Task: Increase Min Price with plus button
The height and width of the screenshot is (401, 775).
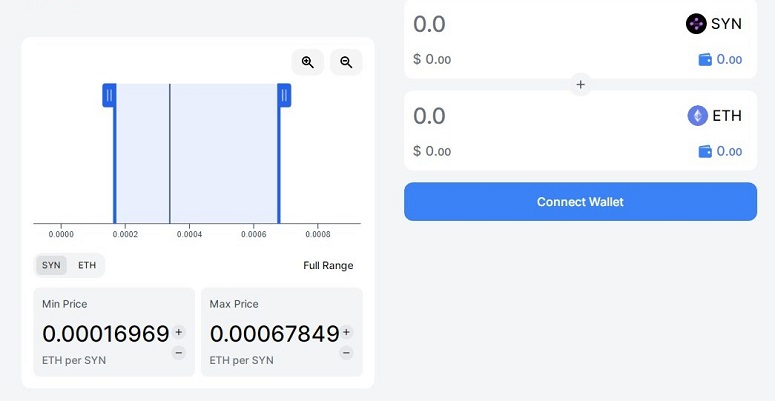Action: [179, 332]
